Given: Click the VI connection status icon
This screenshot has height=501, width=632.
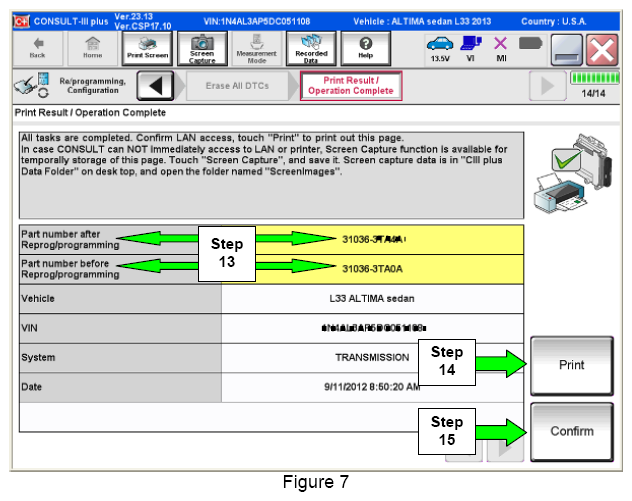Looking at the screenshot, I should point(471,44).
